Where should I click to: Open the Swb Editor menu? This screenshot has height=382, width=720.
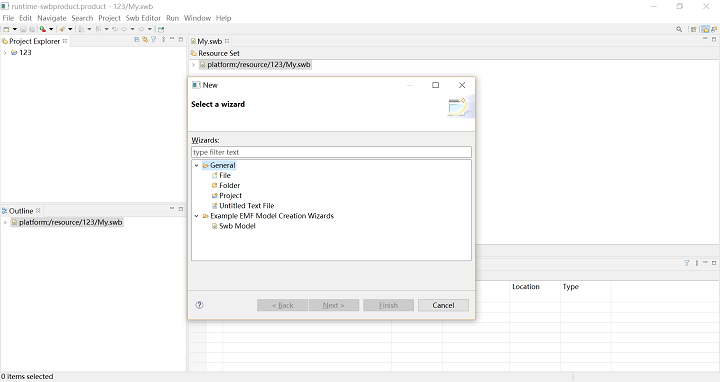[x=143, y=18]
